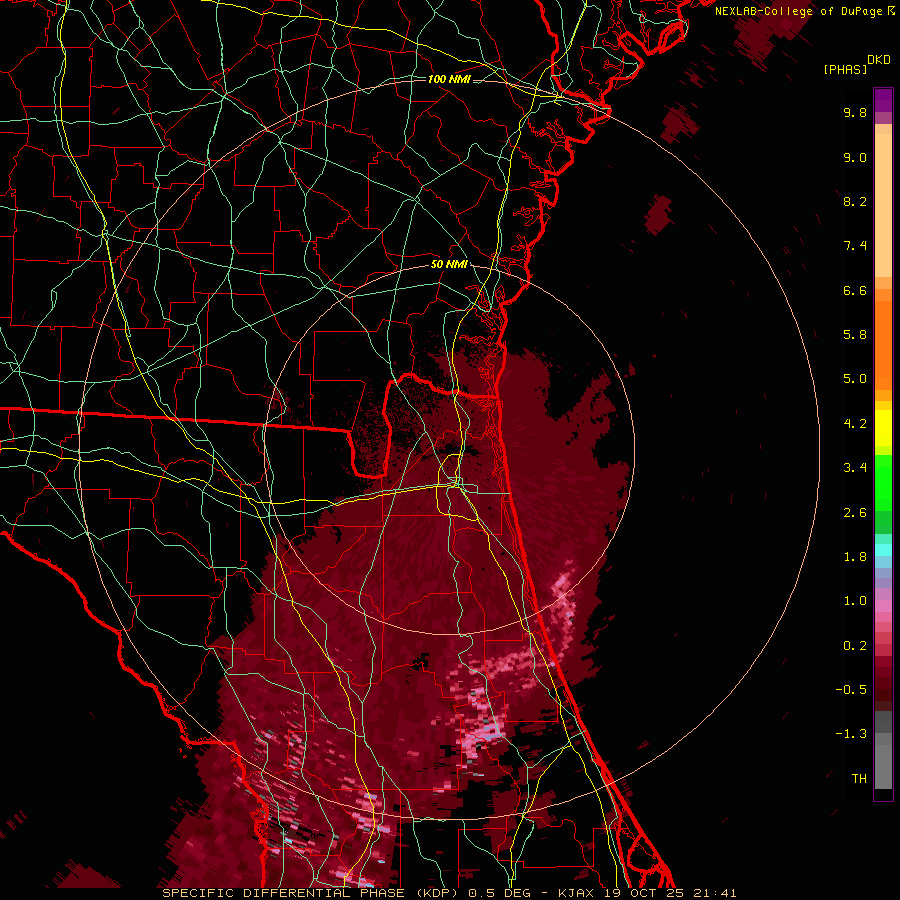Click the bright green segment of the color bar
This screenshot has width=900, height=900.
pyautogui.click(x=883, y=483)
